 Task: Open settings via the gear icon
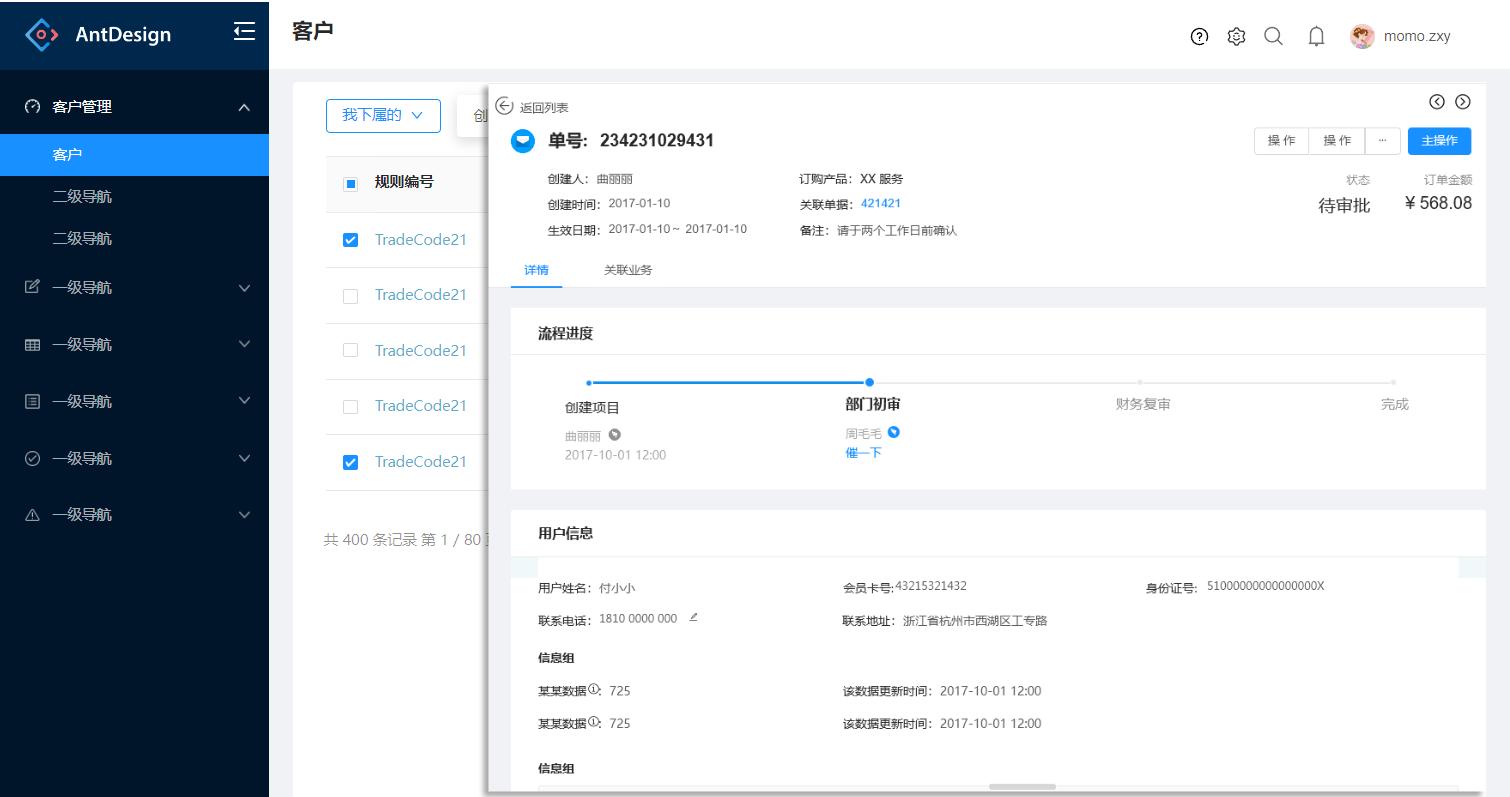[x=1236, y=36]
